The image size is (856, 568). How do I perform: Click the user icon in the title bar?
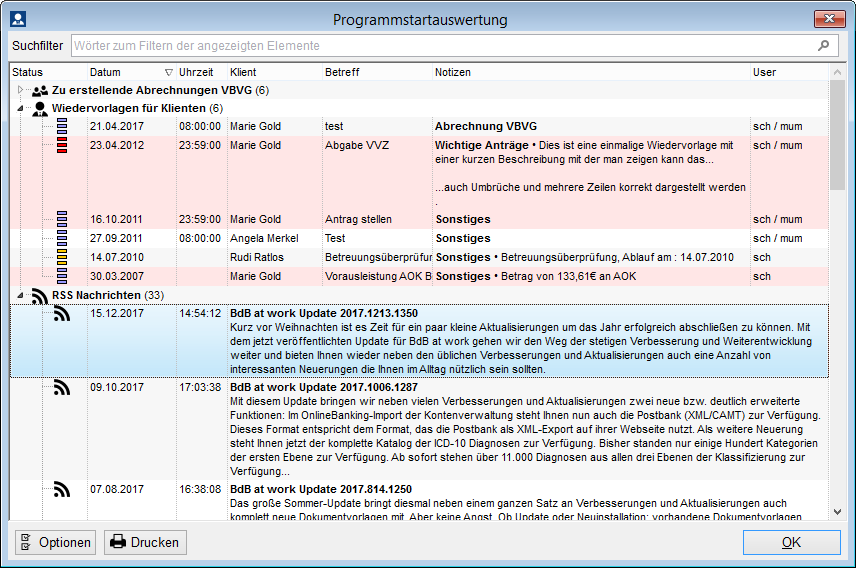coord(18,19)
